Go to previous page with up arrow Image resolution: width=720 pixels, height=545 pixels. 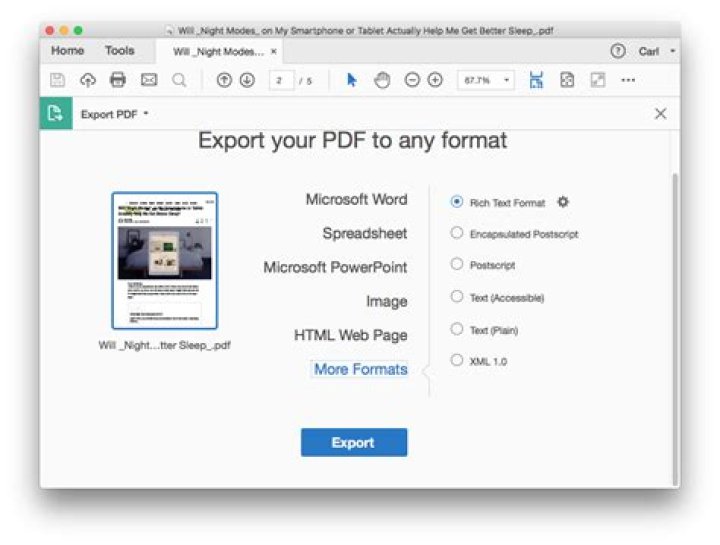[x=224, y=80]
